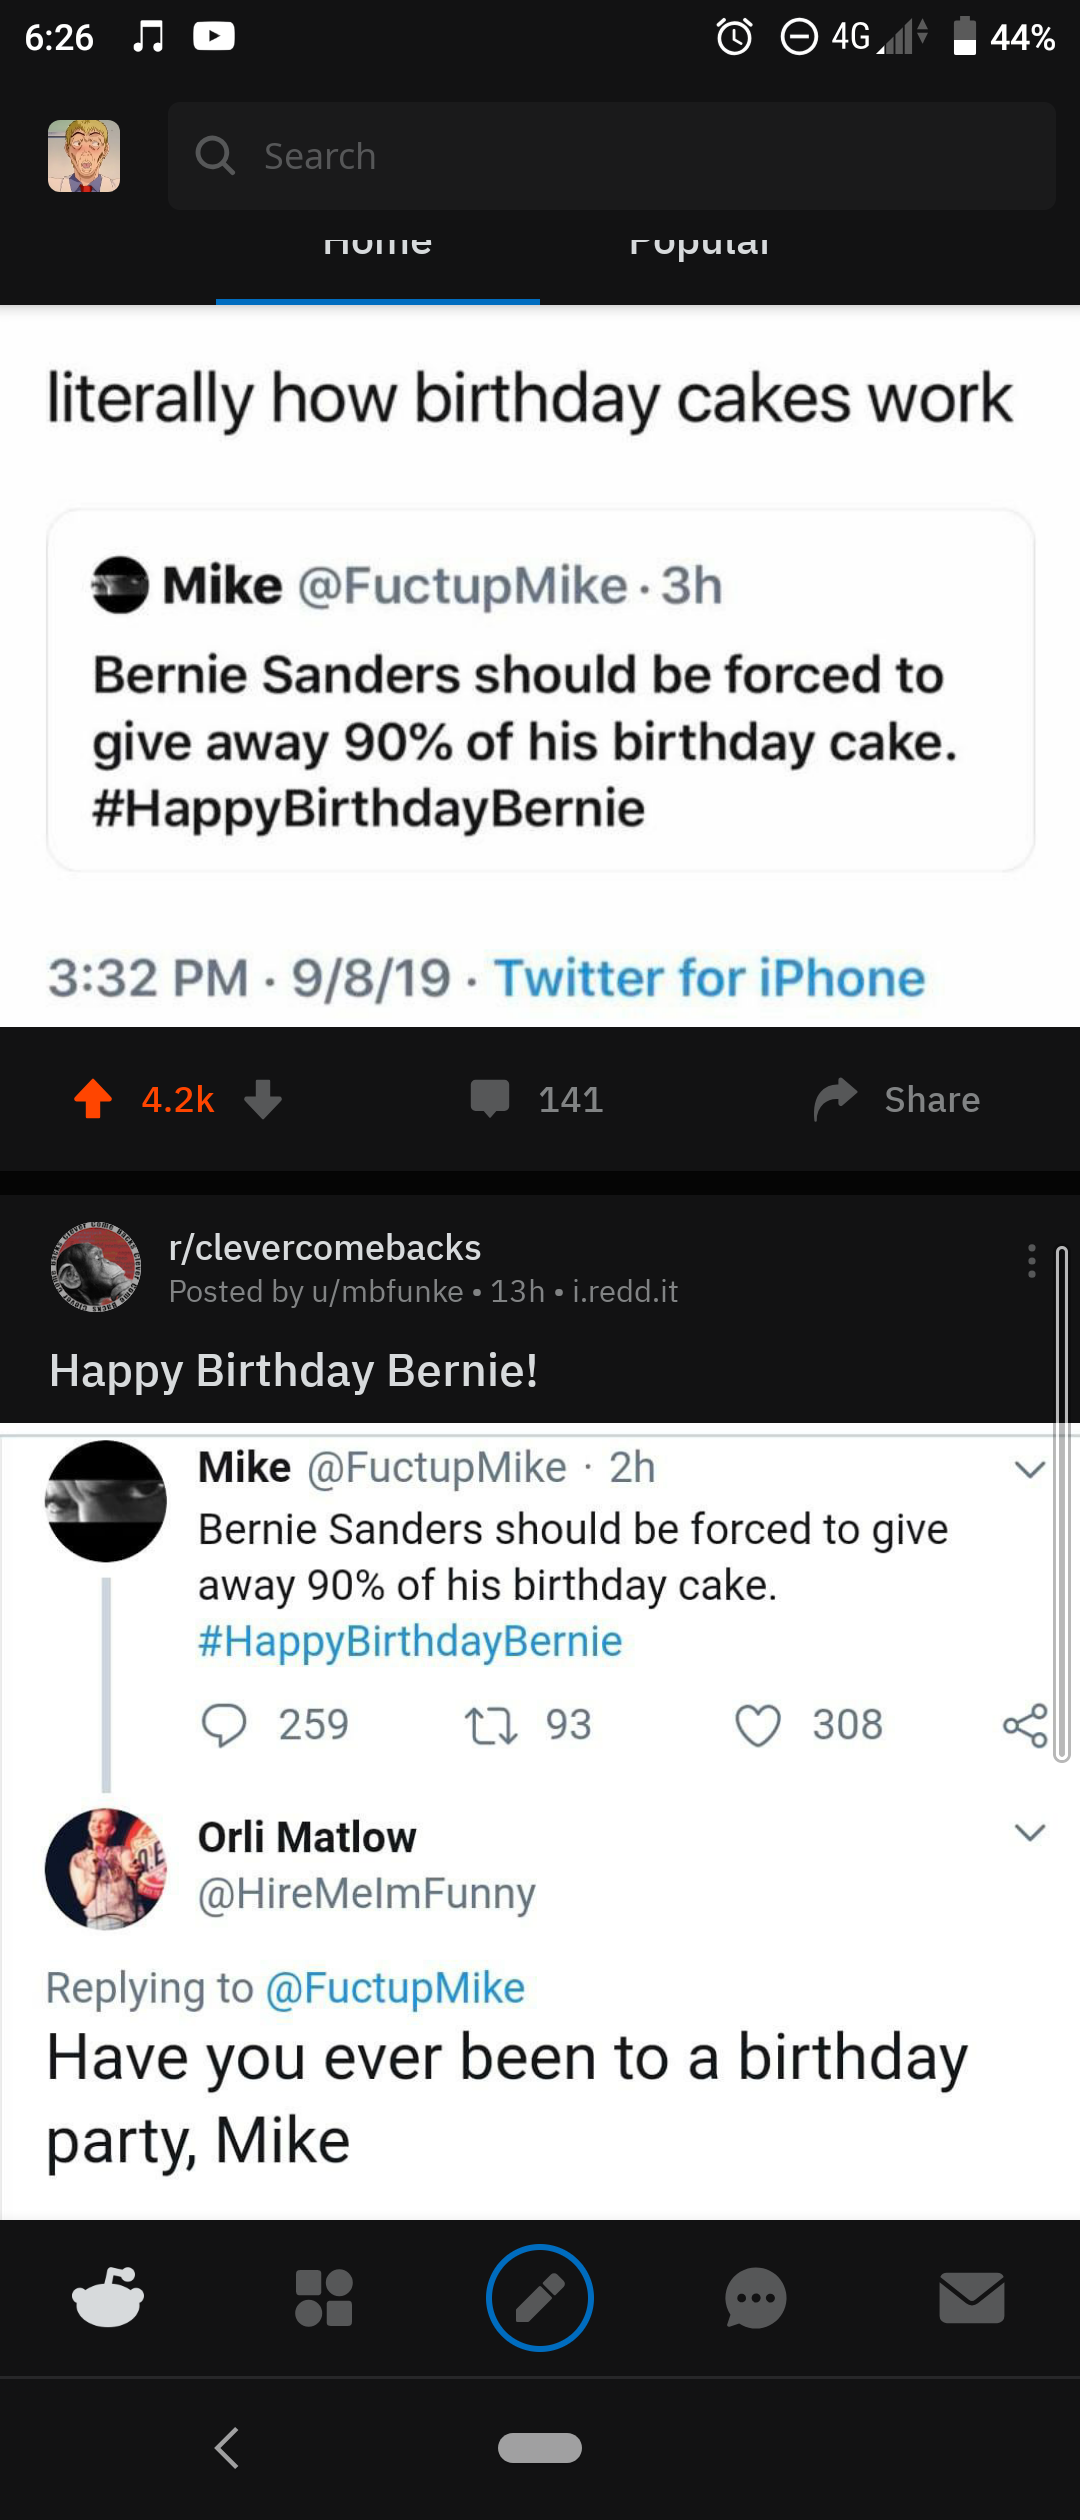Open the communities grid icon
This screenshot has width=1080, height=2520.
pos(324,2297)
